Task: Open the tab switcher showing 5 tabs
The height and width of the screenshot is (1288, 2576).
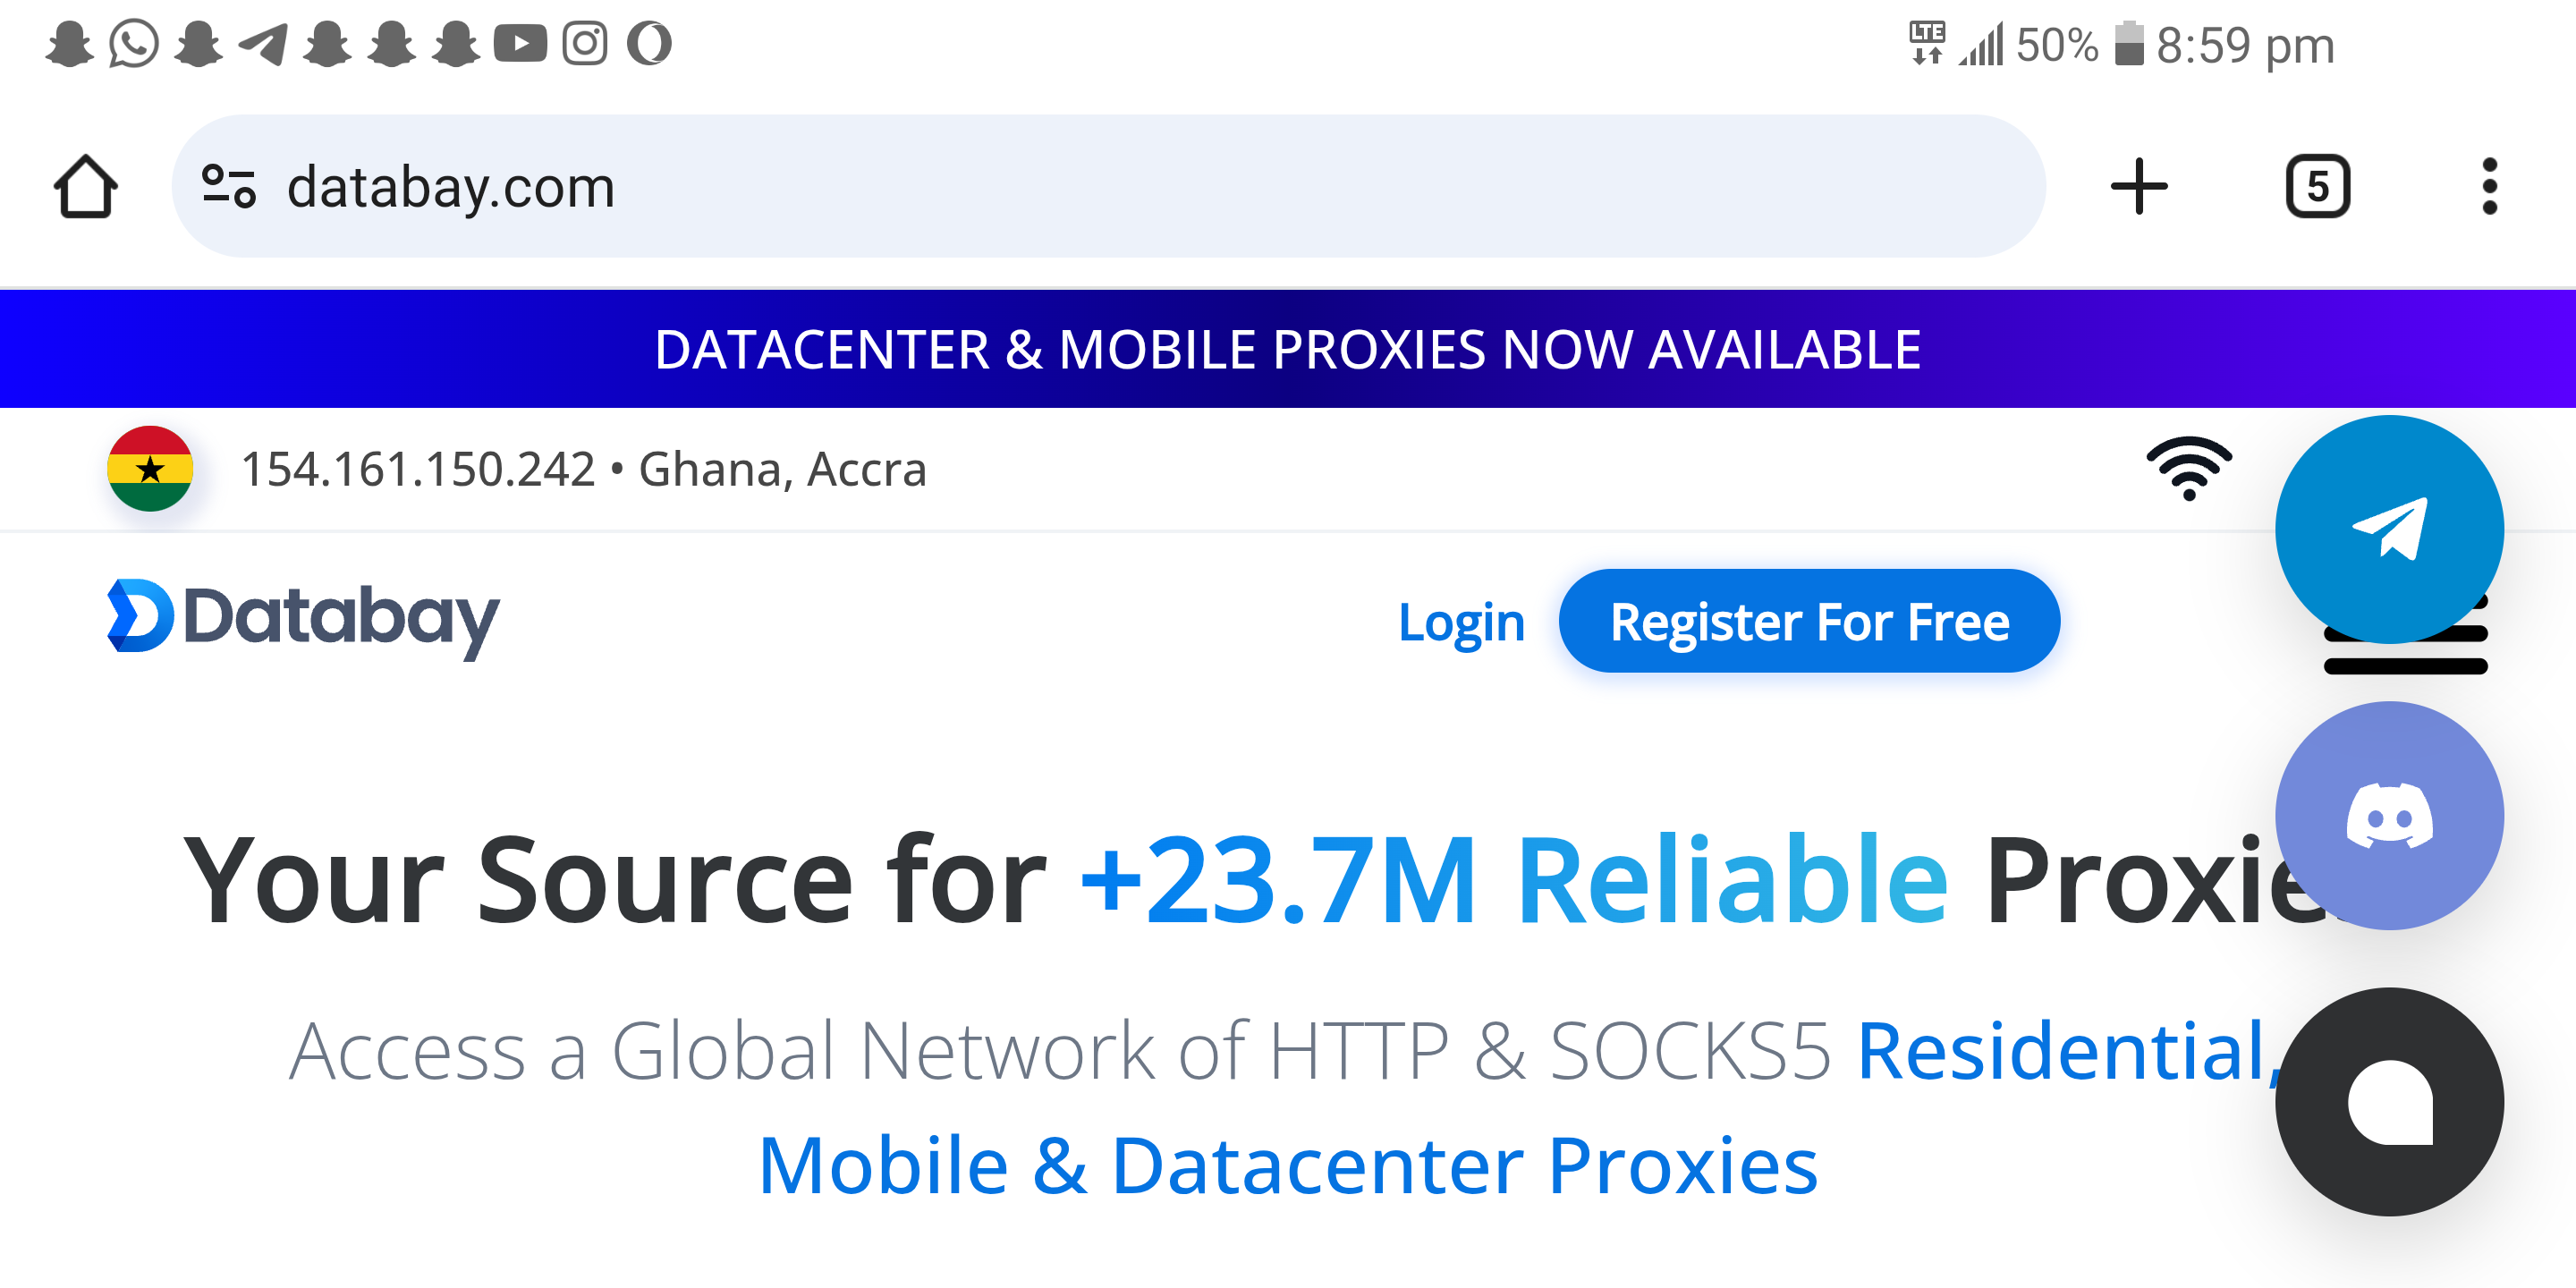Action: (x=2317, y=186)
